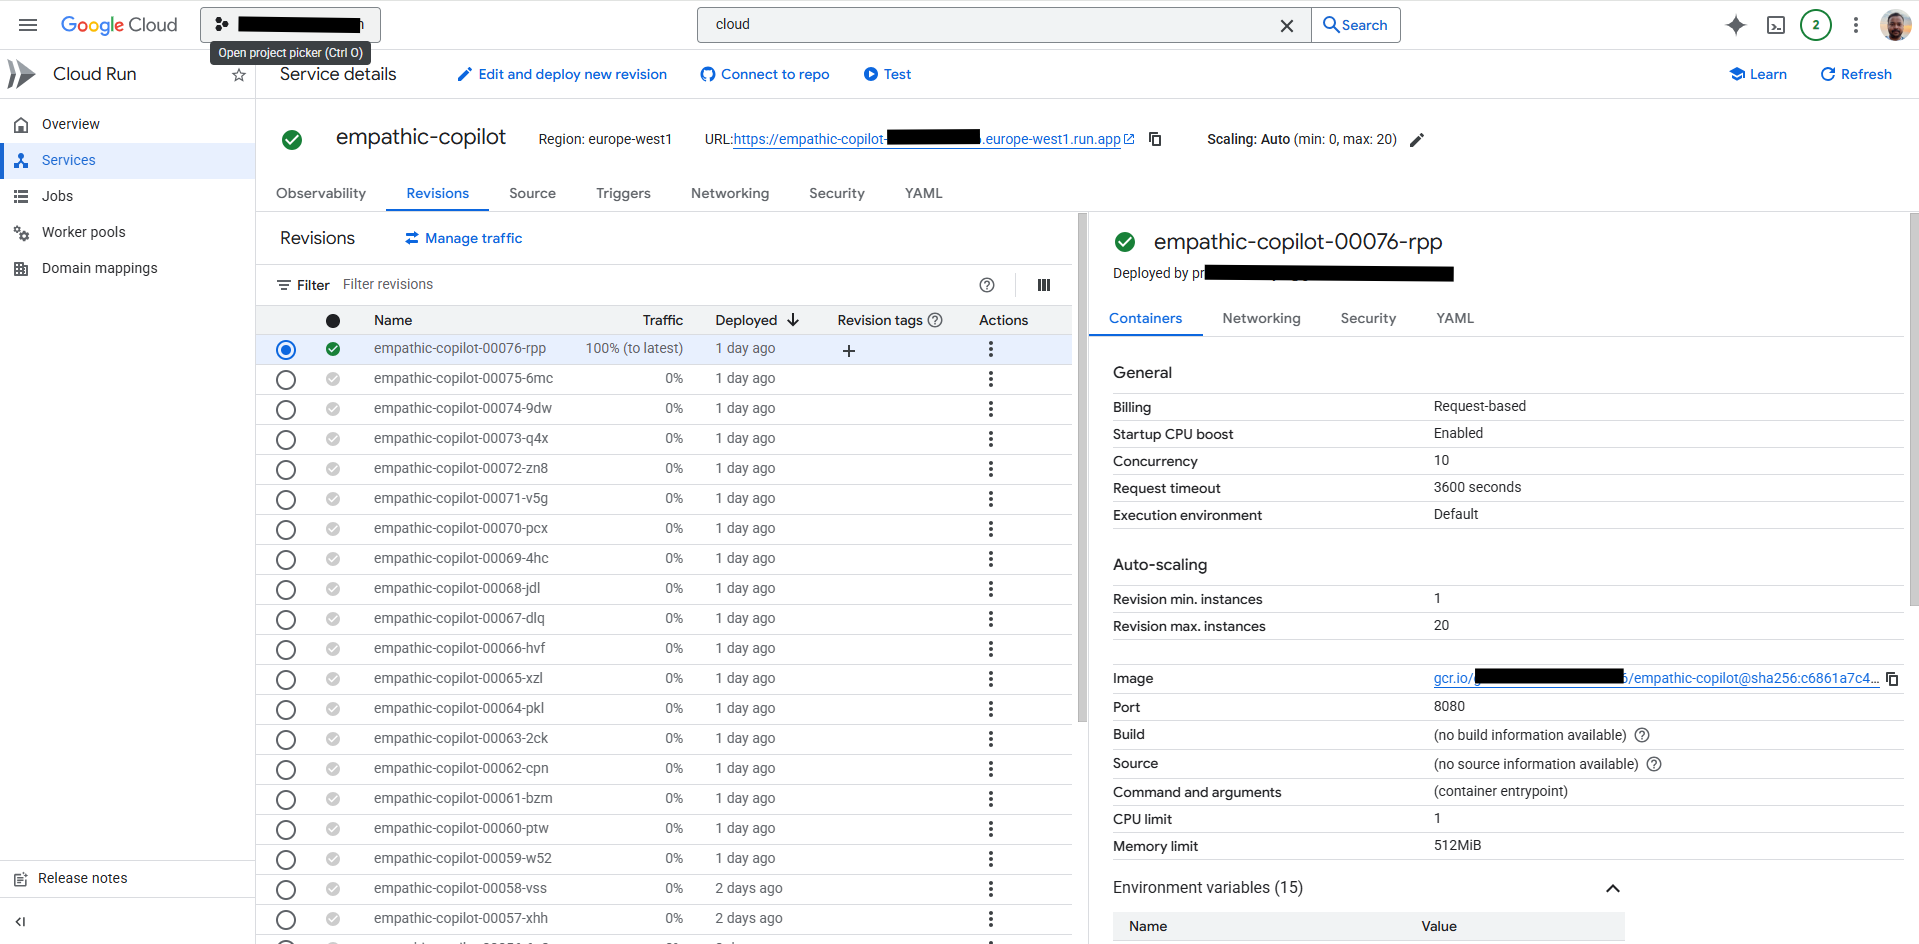Viewport: 1919px width, 944px height.
Task: Click Connect to repo button
Action: pos(765,74)
